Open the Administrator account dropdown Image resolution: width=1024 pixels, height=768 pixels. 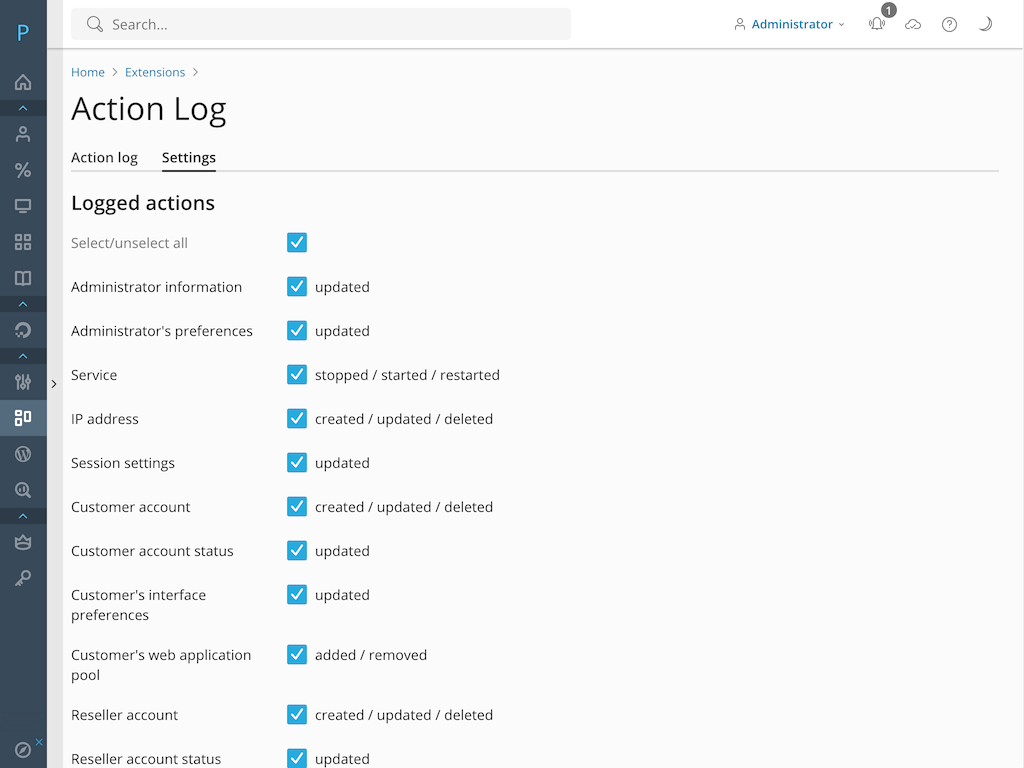pyautogui.click(x=789, y=23)
